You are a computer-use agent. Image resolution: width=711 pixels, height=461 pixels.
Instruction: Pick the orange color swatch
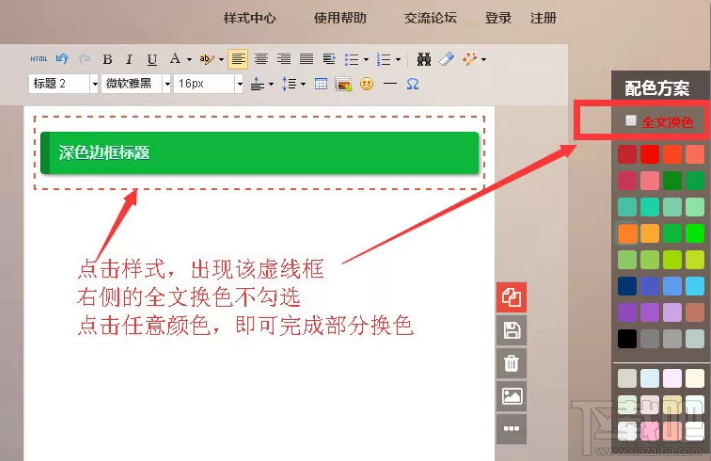click(628, 233)
